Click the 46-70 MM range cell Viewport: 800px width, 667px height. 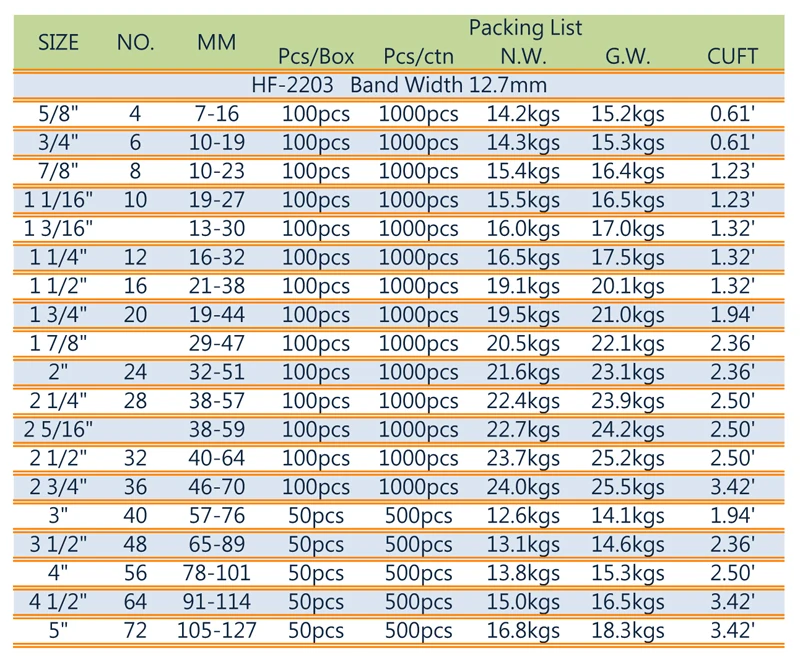217,488
